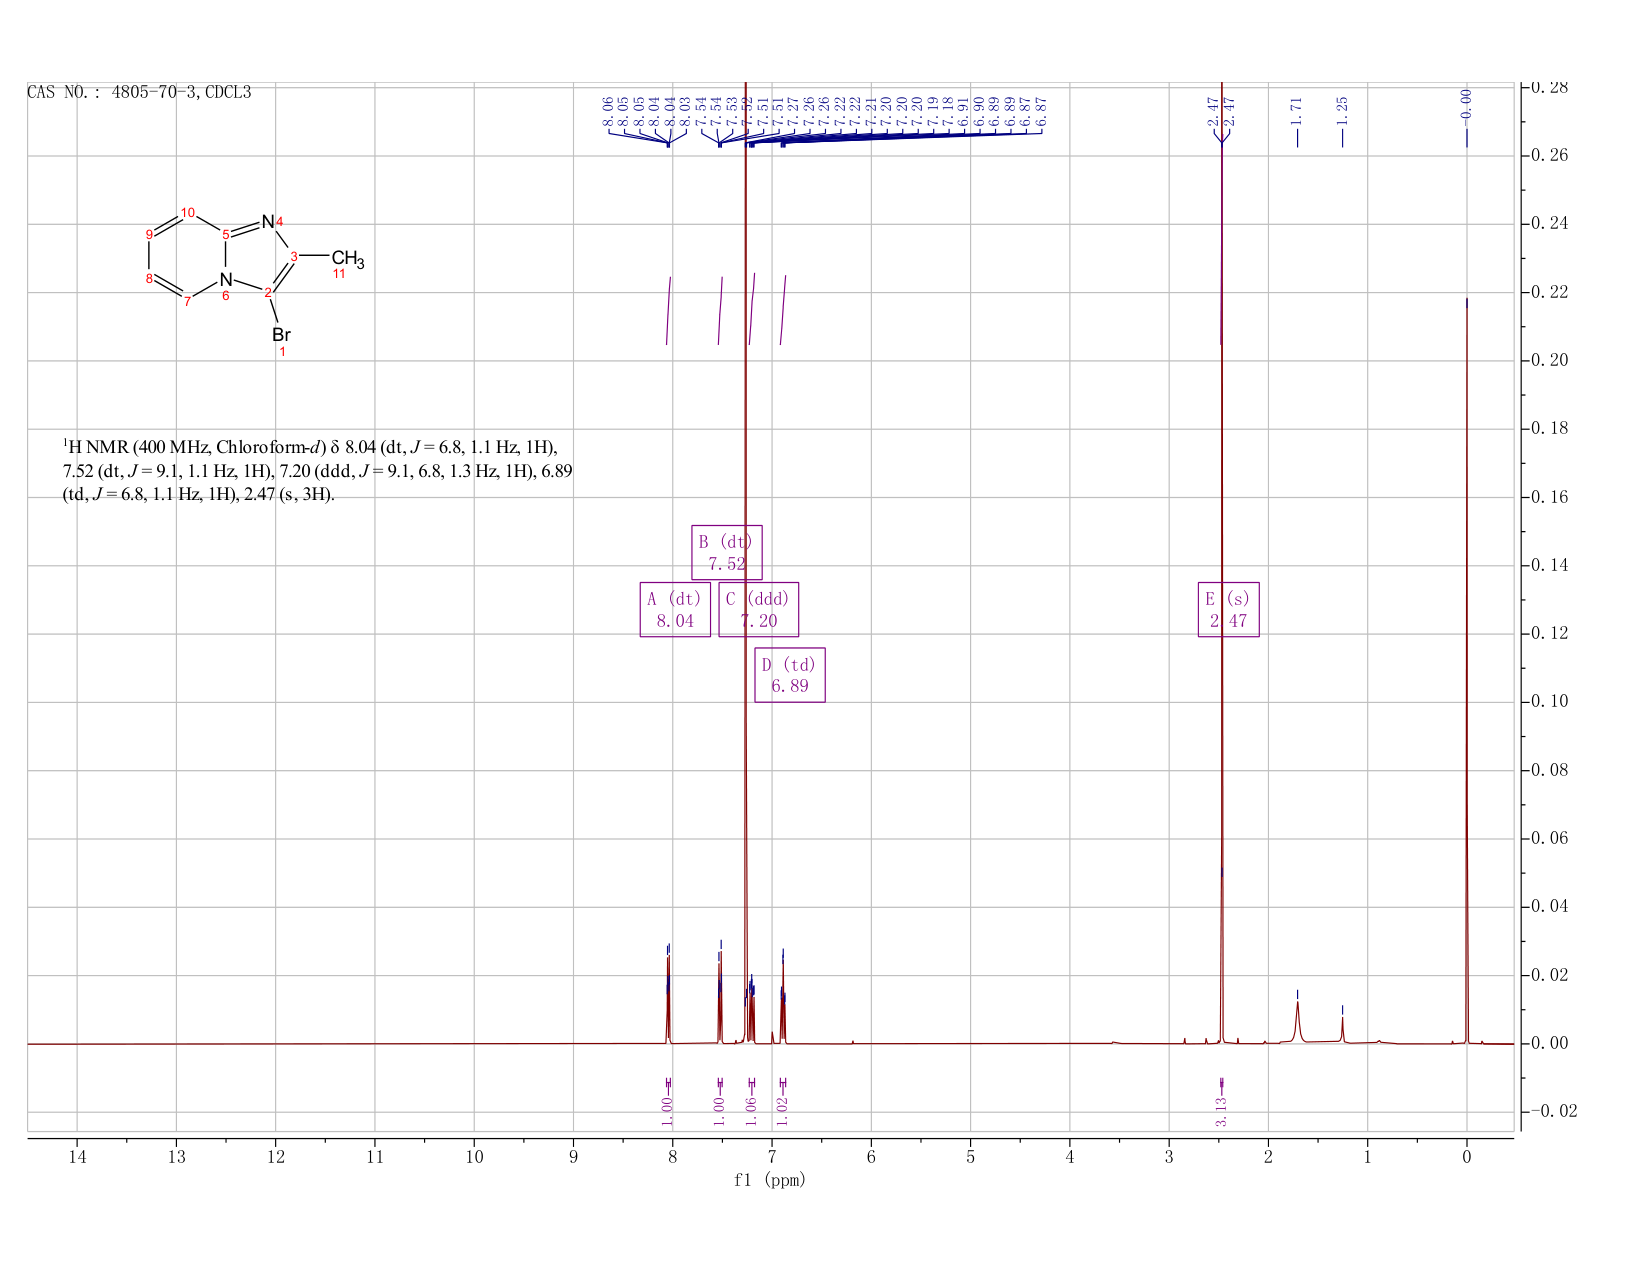Click the broad water peak near 1.71 ppm
The image size is (1650, 1275).
click(1297, 1022)
